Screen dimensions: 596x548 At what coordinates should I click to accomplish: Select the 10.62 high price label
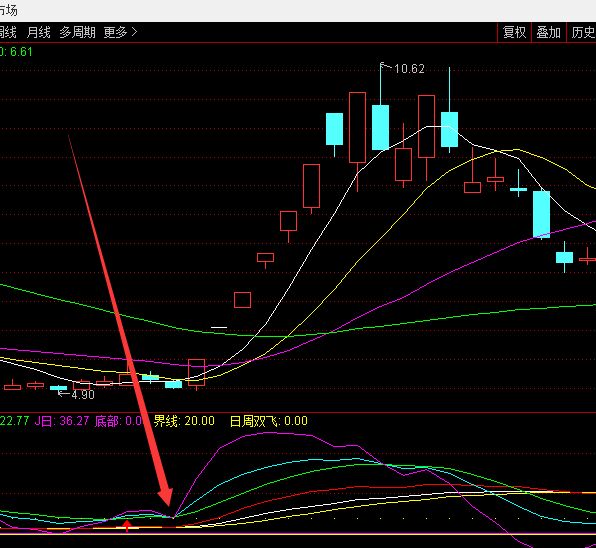(409, 69)
